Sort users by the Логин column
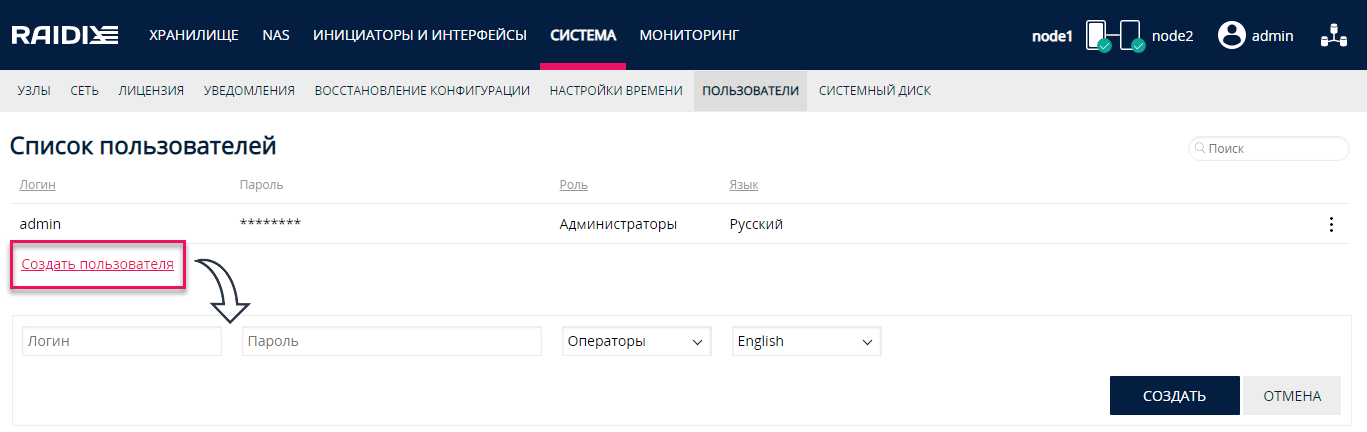1367x432 pixels. coord(38,185)
